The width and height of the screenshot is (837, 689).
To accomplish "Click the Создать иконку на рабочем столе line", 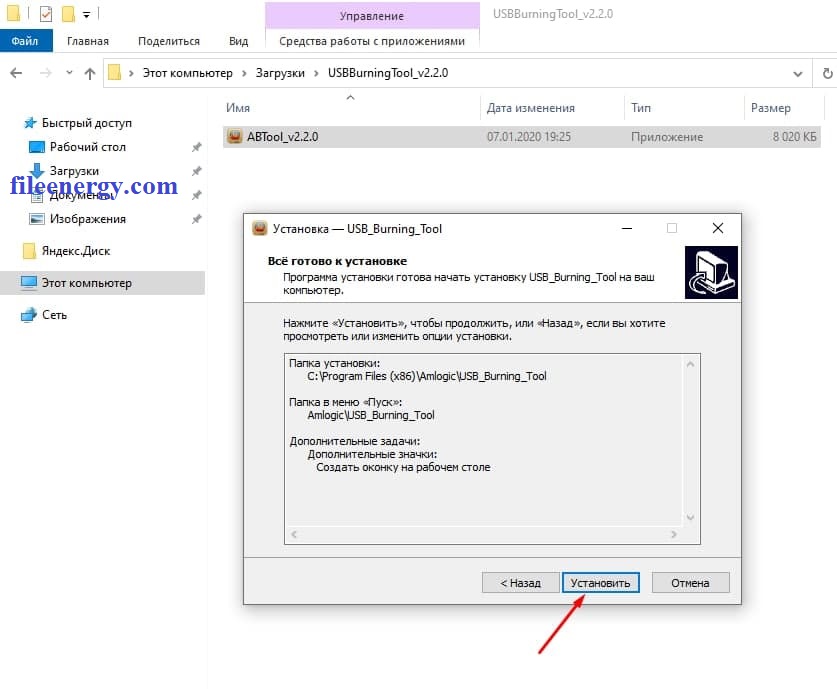I will (x=403, y=468).
